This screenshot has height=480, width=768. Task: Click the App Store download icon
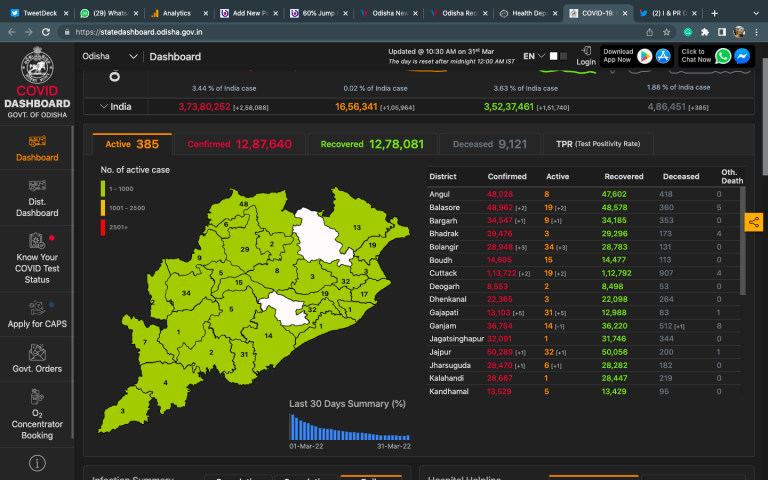pos(663,56)
